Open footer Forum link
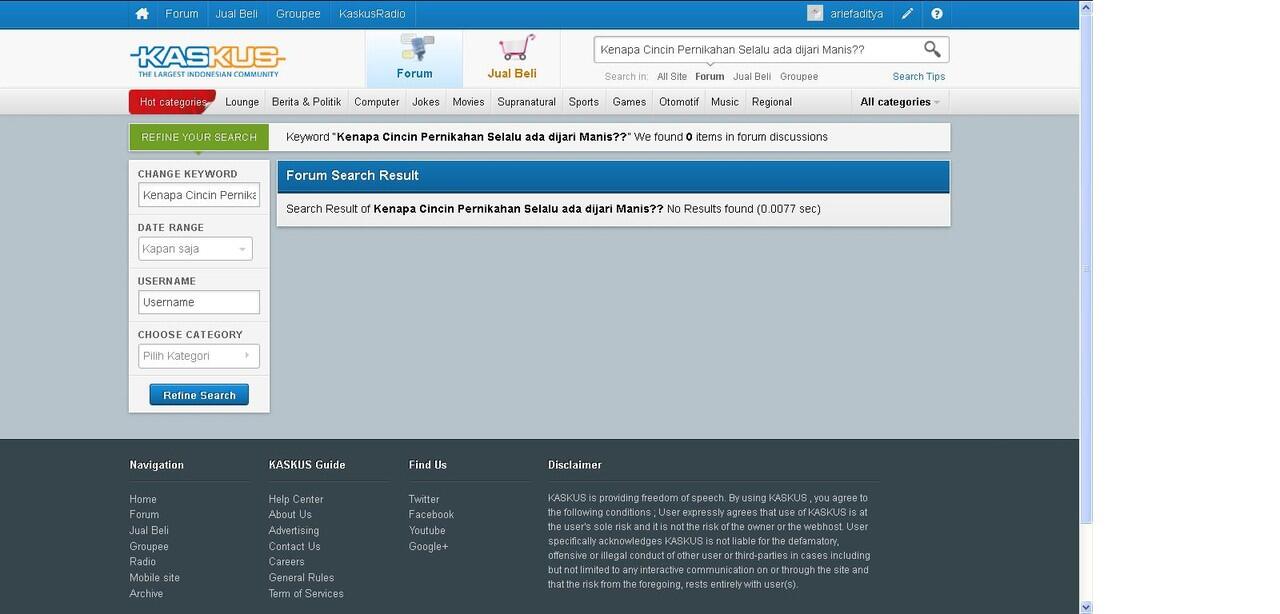Screen dimensions: 1280x614 144,515
